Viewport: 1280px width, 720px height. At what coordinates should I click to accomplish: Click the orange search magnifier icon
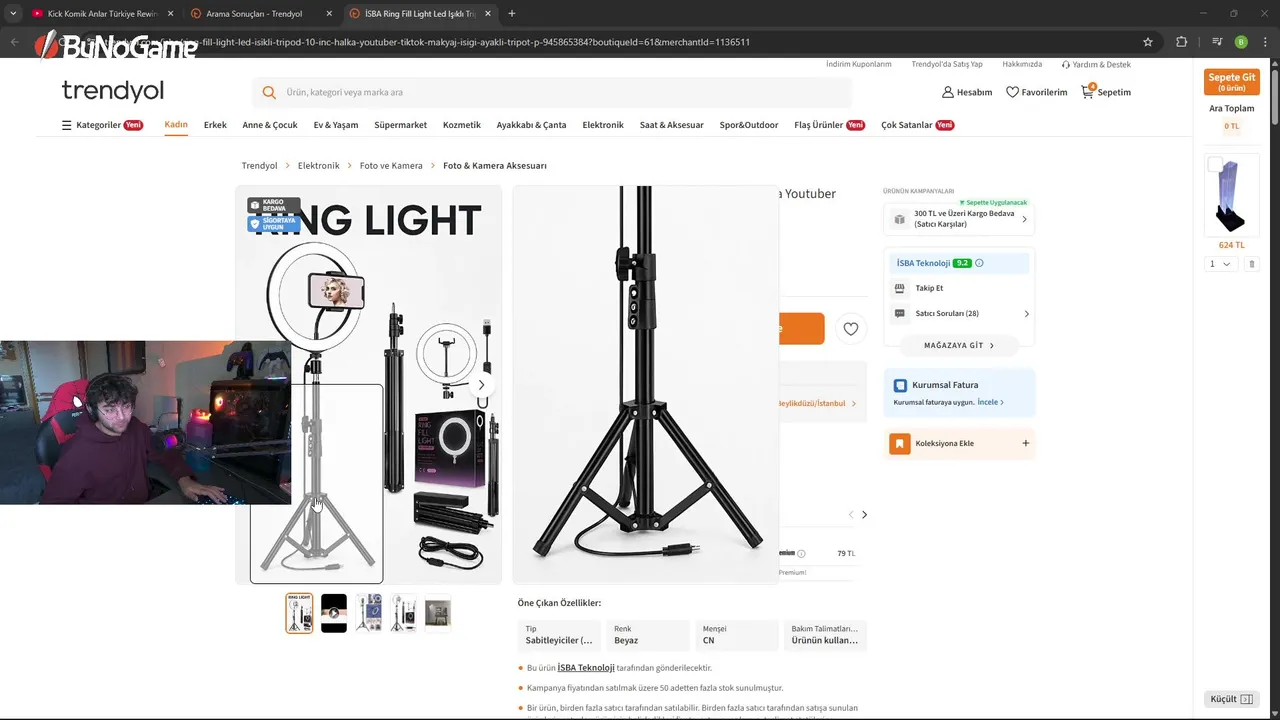click(x=269, y=92)
